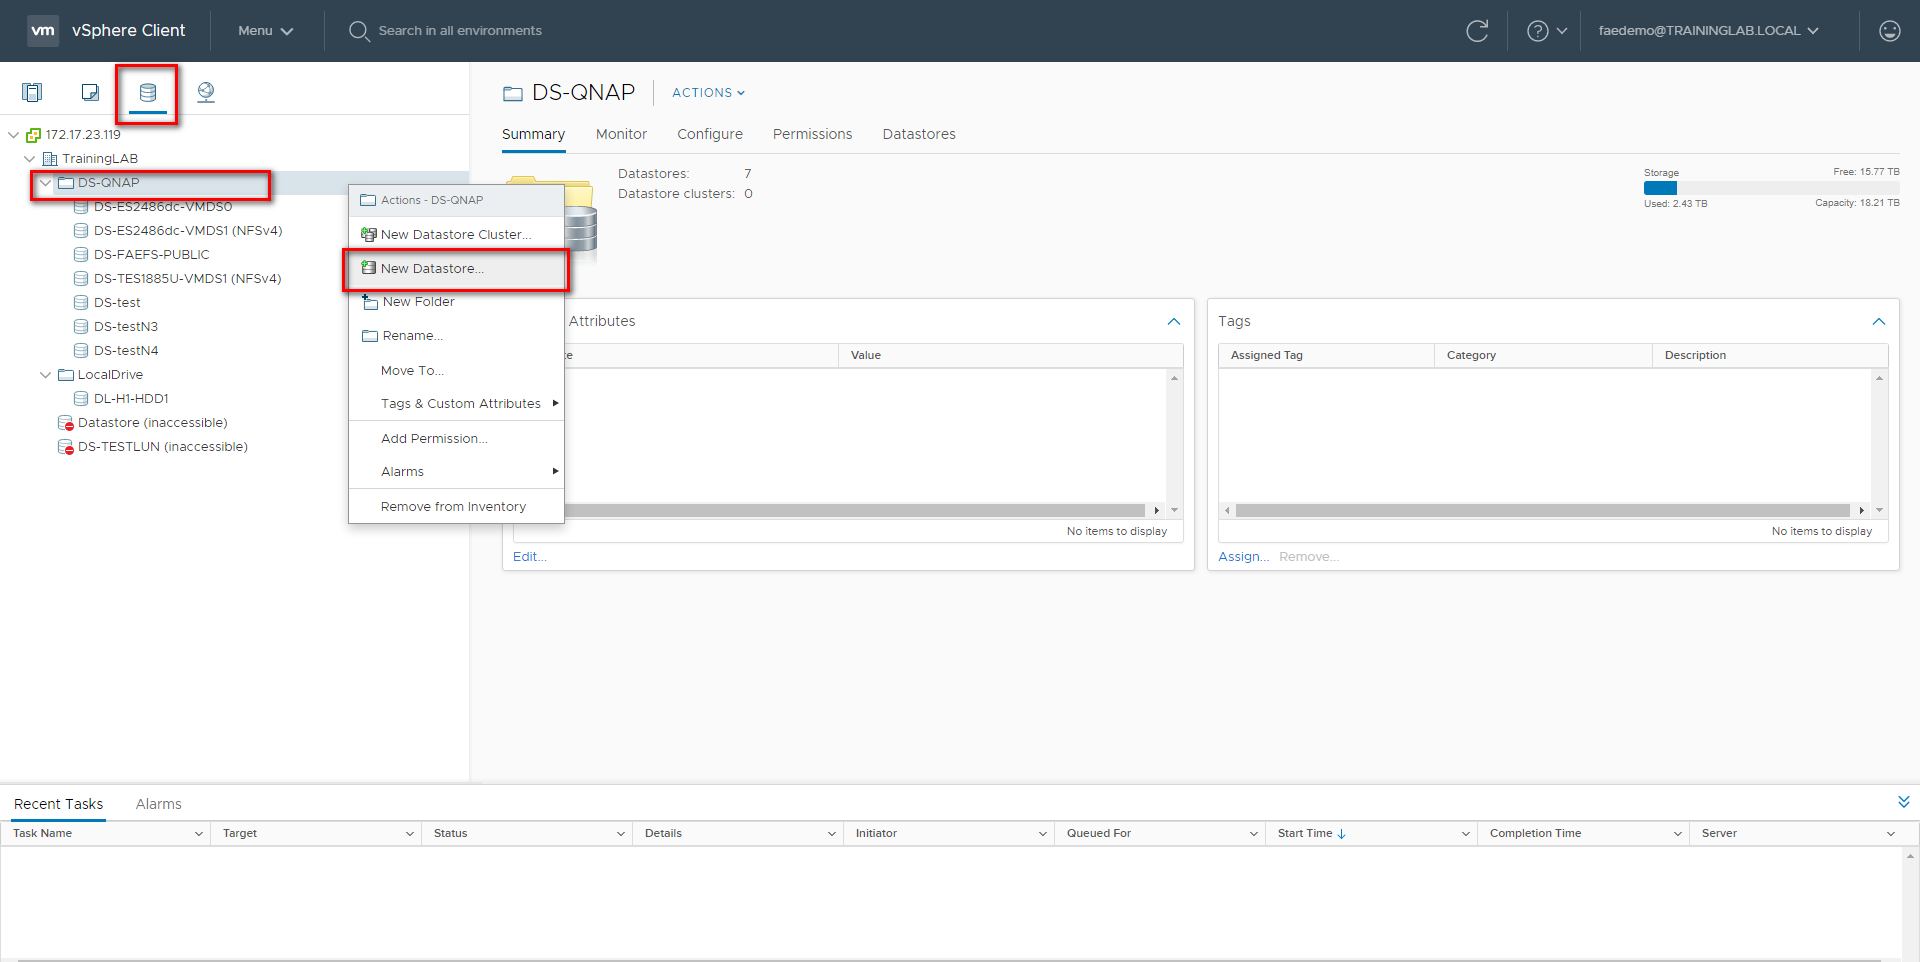This screenshot has width=1920, height=962.
Task: Open the Alarms submenu in context menu
Action: point(456,472)
